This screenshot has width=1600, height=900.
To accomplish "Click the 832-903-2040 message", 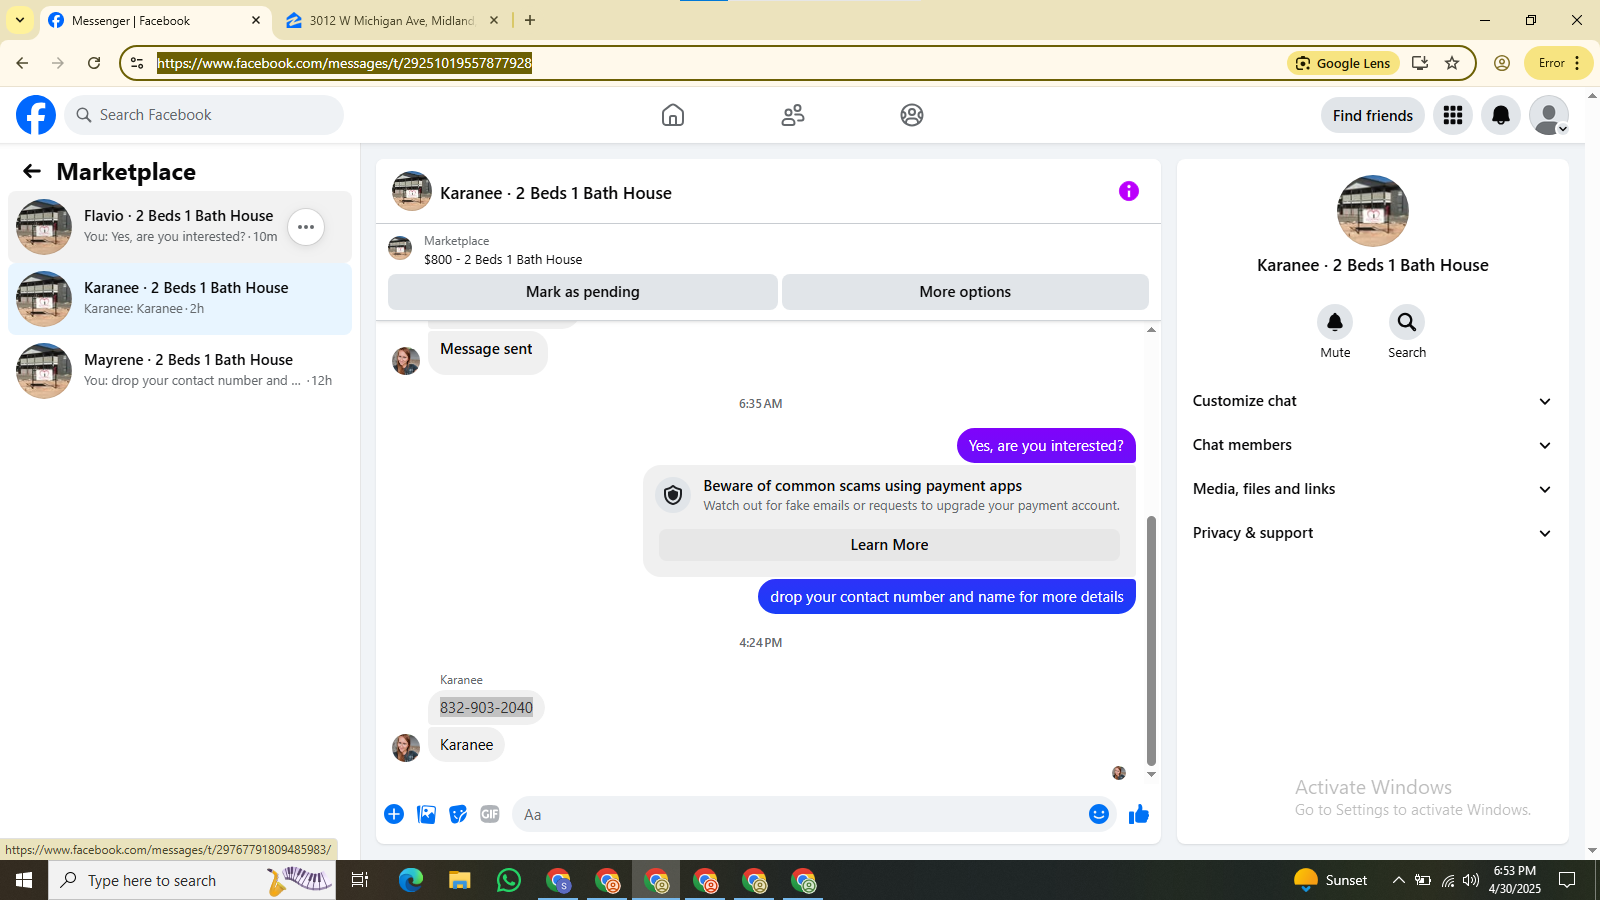I will point(486,708).
